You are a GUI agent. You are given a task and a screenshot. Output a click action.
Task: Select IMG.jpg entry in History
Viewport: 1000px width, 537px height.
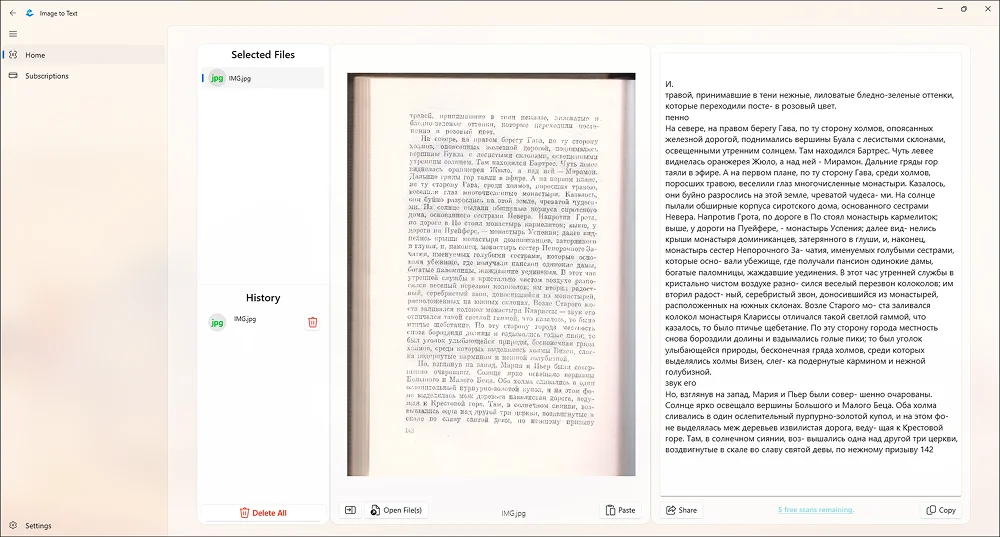(x=263, y=322)
